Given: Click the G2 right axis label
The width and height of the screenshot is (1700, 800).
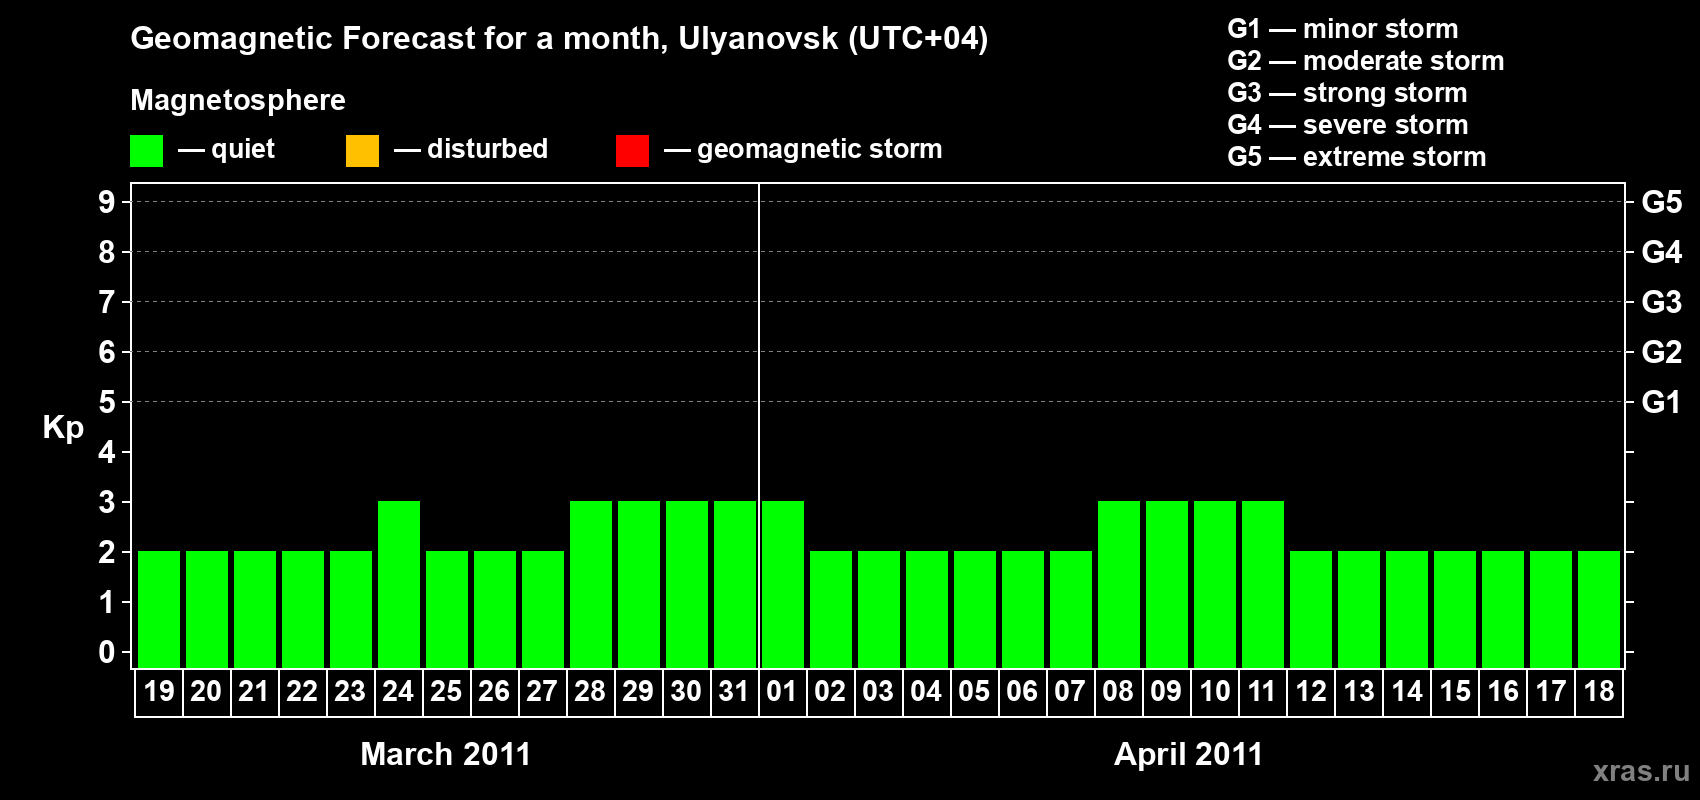Looking at the screenshot, I should tap(1662, 352).
